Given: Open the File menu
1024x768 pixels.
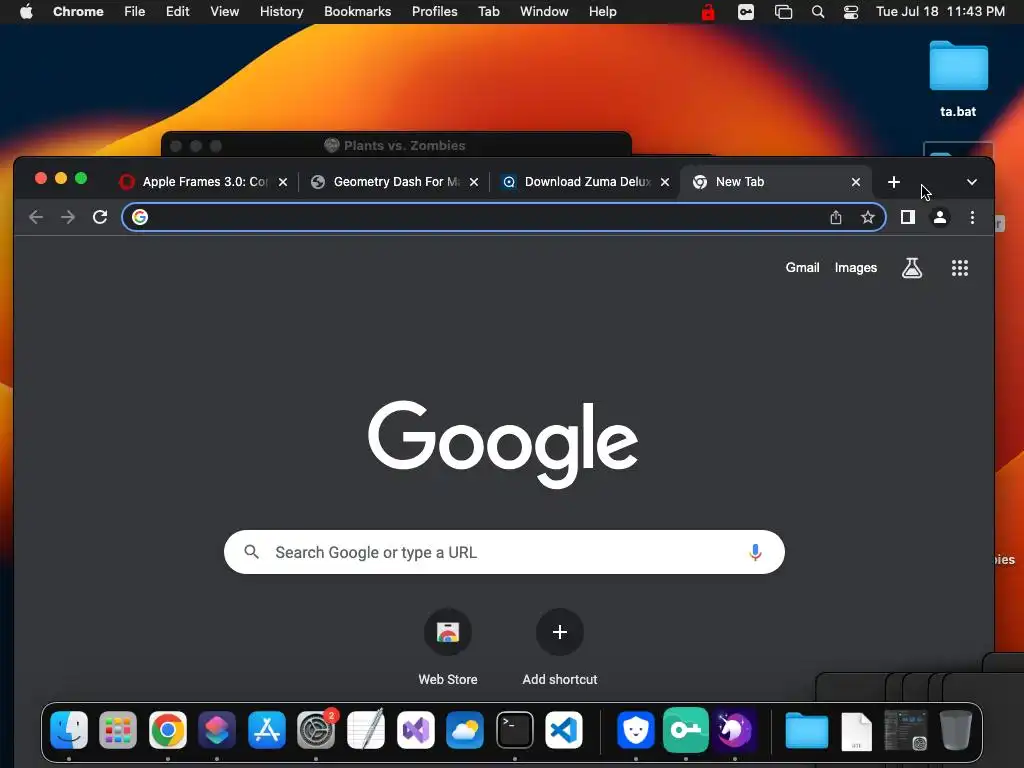Looking at the screenshot, I should point(135,12).
